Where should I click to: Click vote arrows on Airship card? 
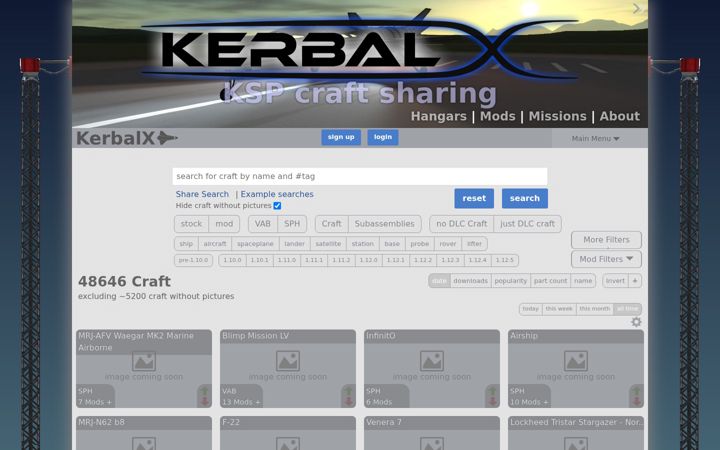[636, 396]
